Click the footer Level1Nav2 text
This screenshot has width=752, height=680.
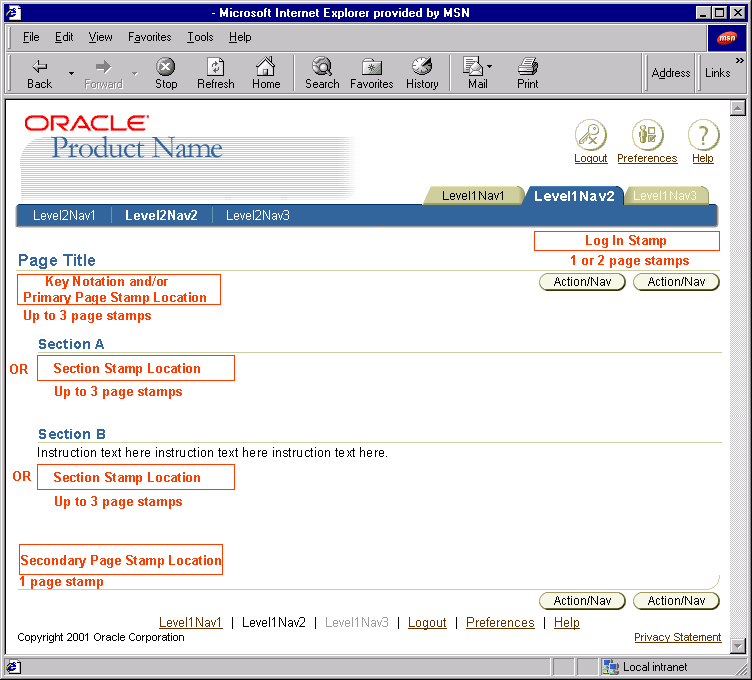[x=273, y=622]
